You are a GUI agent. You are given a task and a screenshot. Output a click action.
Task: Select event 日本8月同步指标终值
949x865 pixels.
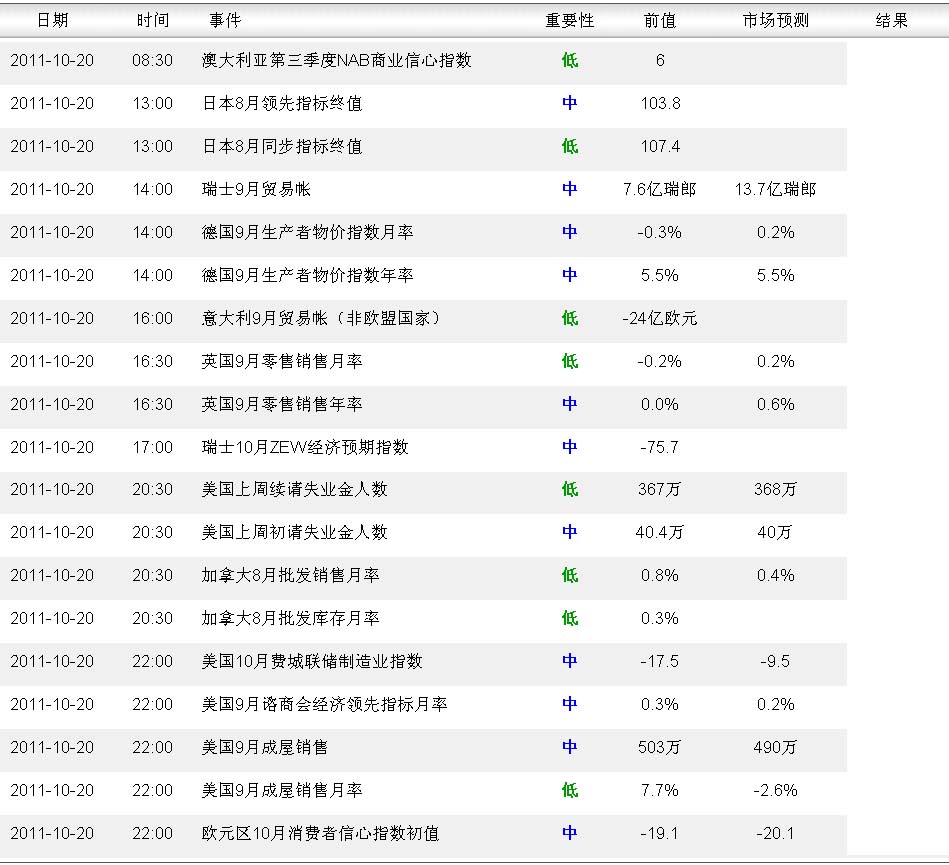[x=282, y=146]
